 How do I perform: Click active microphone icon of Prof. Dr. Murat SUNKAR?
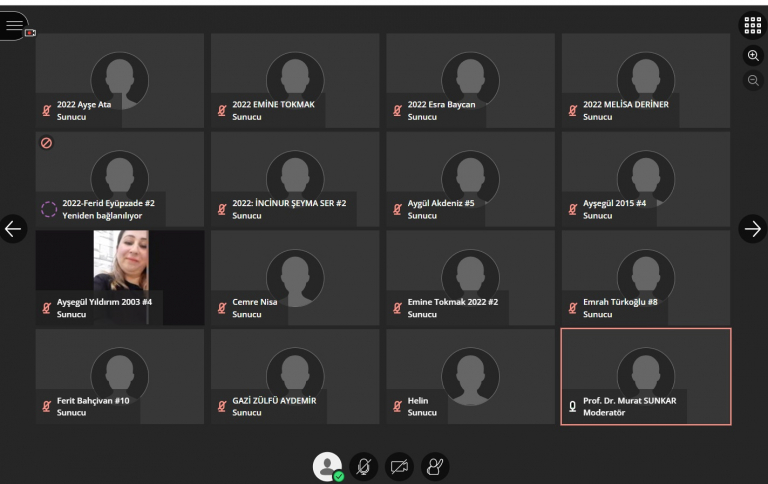click(x=573, y=407)
